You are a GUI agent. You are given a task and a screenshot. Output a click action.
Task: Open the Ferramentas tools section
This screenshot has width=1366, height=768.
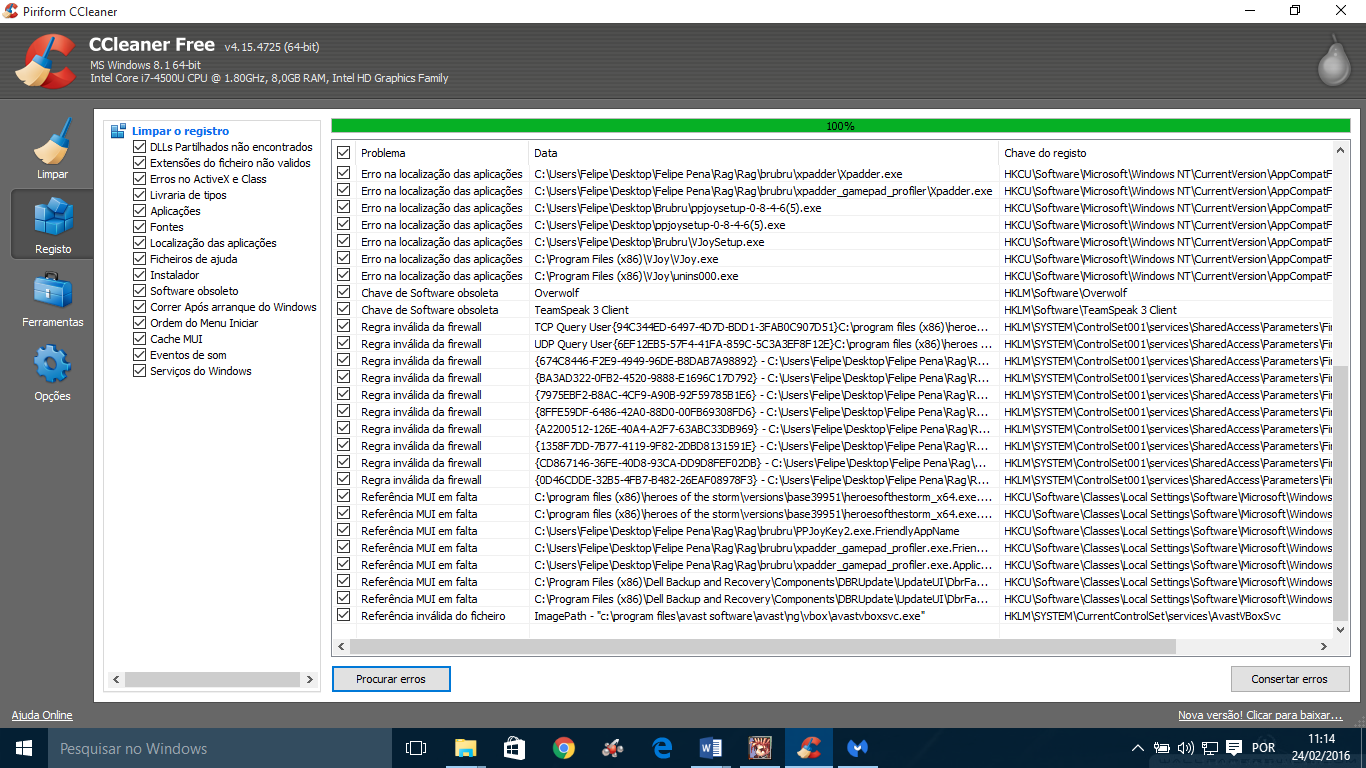pos(52,298)
